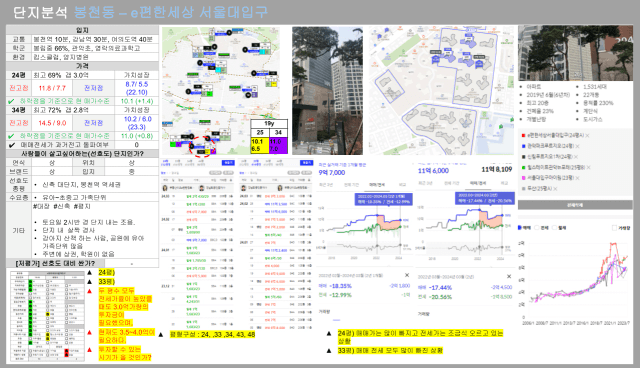Click the gray bar button below complex list
This screenshot has width=640, height=368.
pos(575,205)
